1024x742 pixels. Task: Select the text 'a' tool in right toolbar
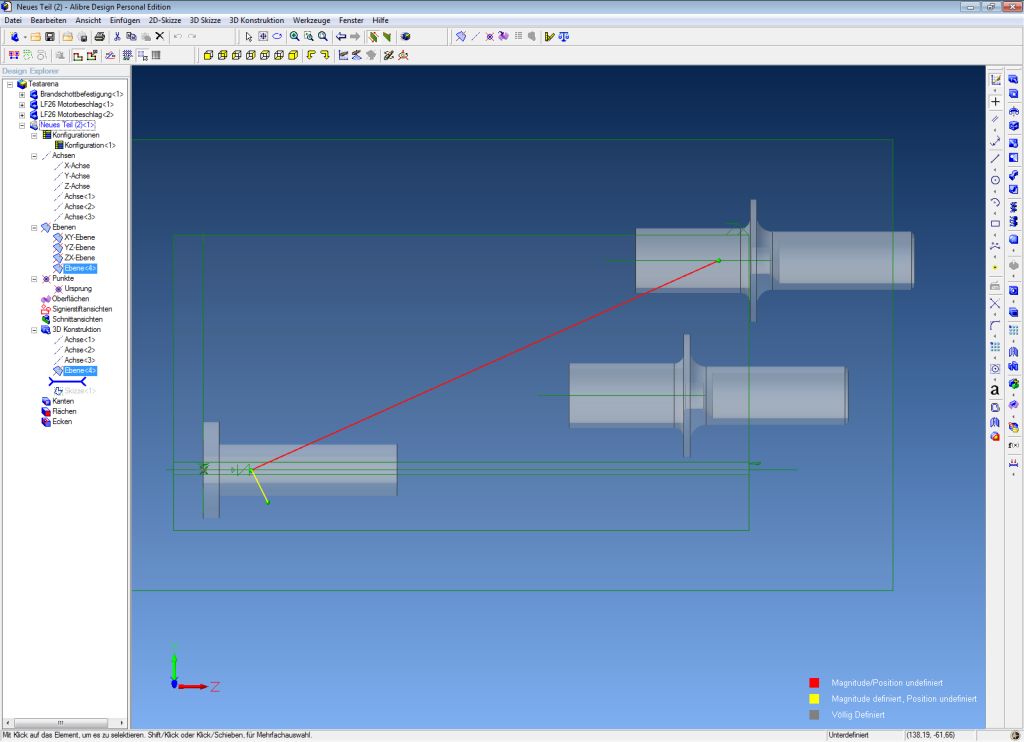pos(995,390)
